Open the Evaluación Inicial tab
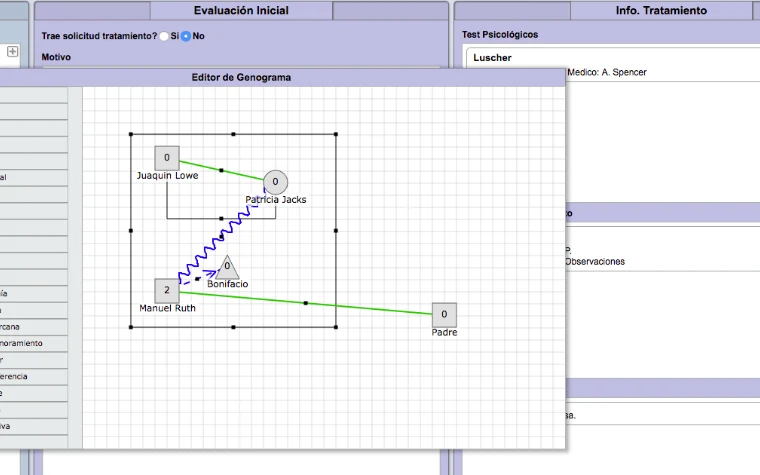The width and height of the screenshot is (760, 475). point(241,11)
